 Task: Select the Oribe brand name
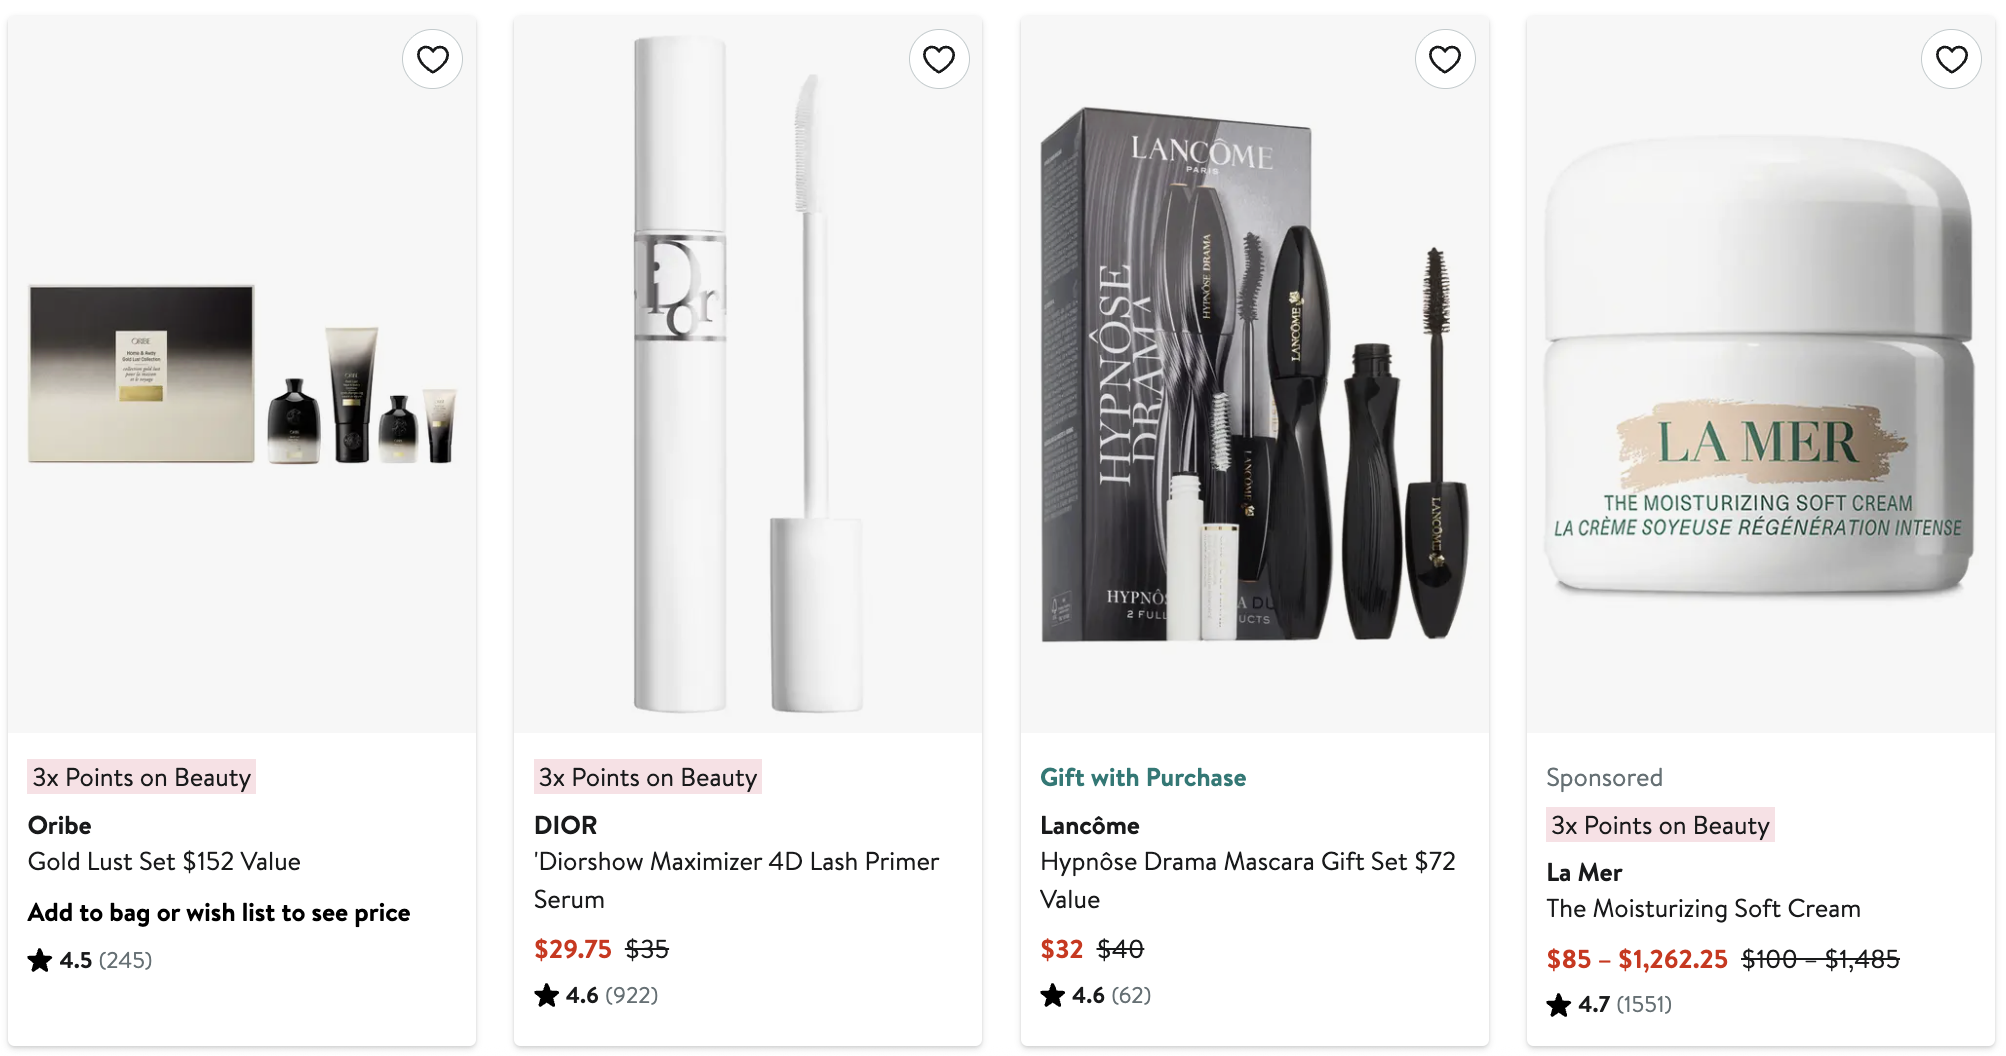click(x=60, y=826)
